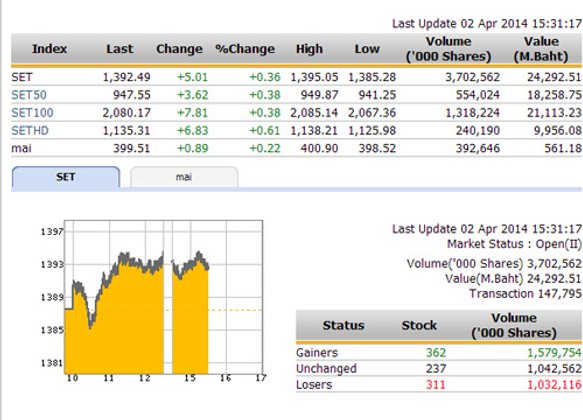This screenshot has width=583, height=420.
Task: Click the High column header
Action: point(309,49)
